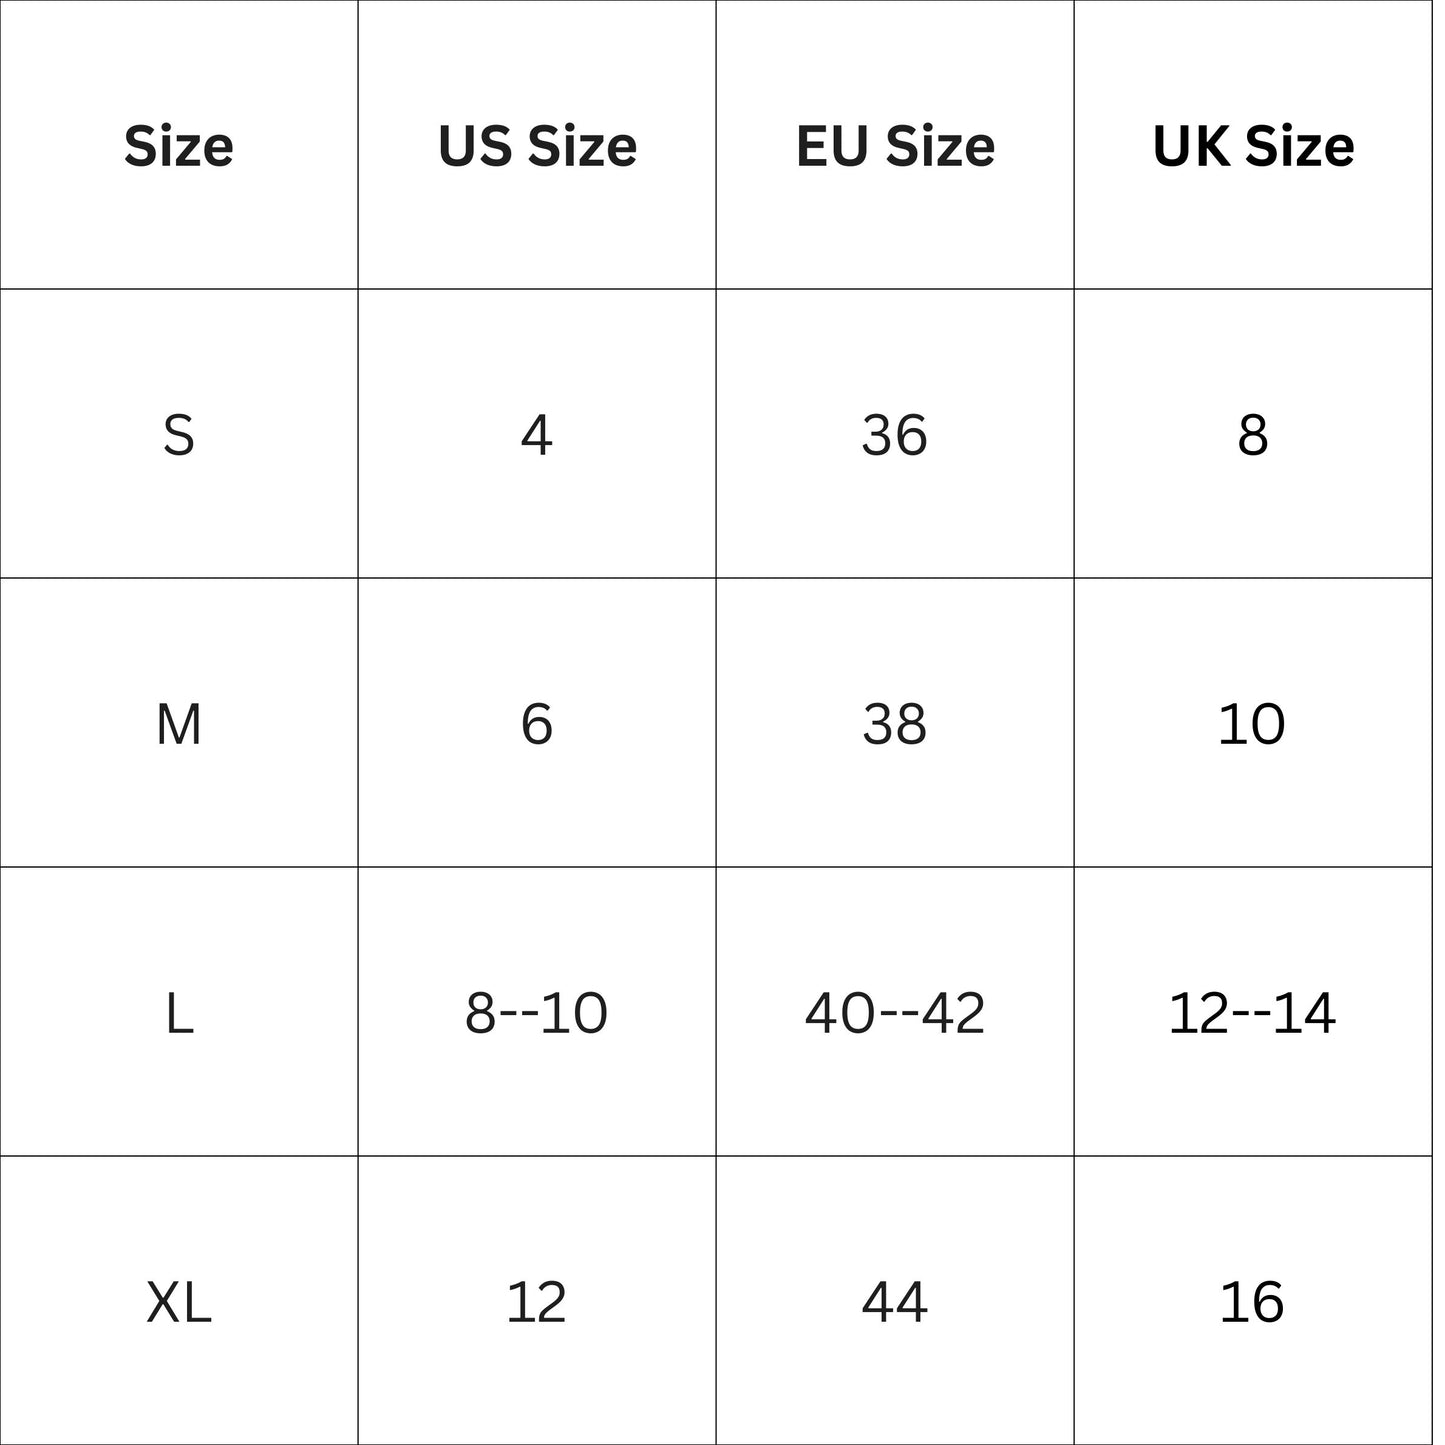Click the UK Size column header
1445x1445 pixels.
1253,146
